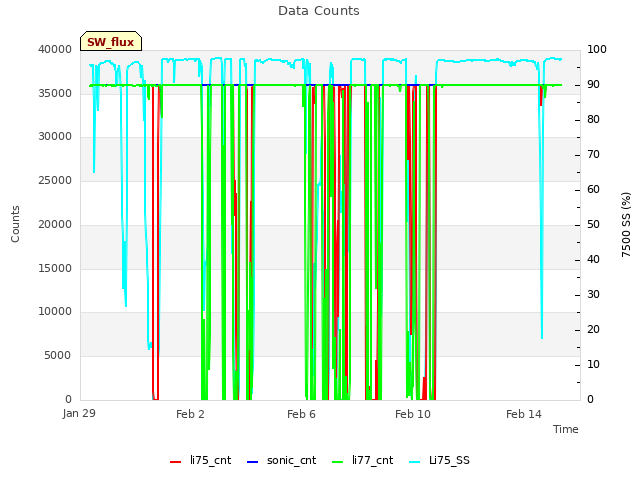Click the Feb 6 date tick label

(301, 414)
